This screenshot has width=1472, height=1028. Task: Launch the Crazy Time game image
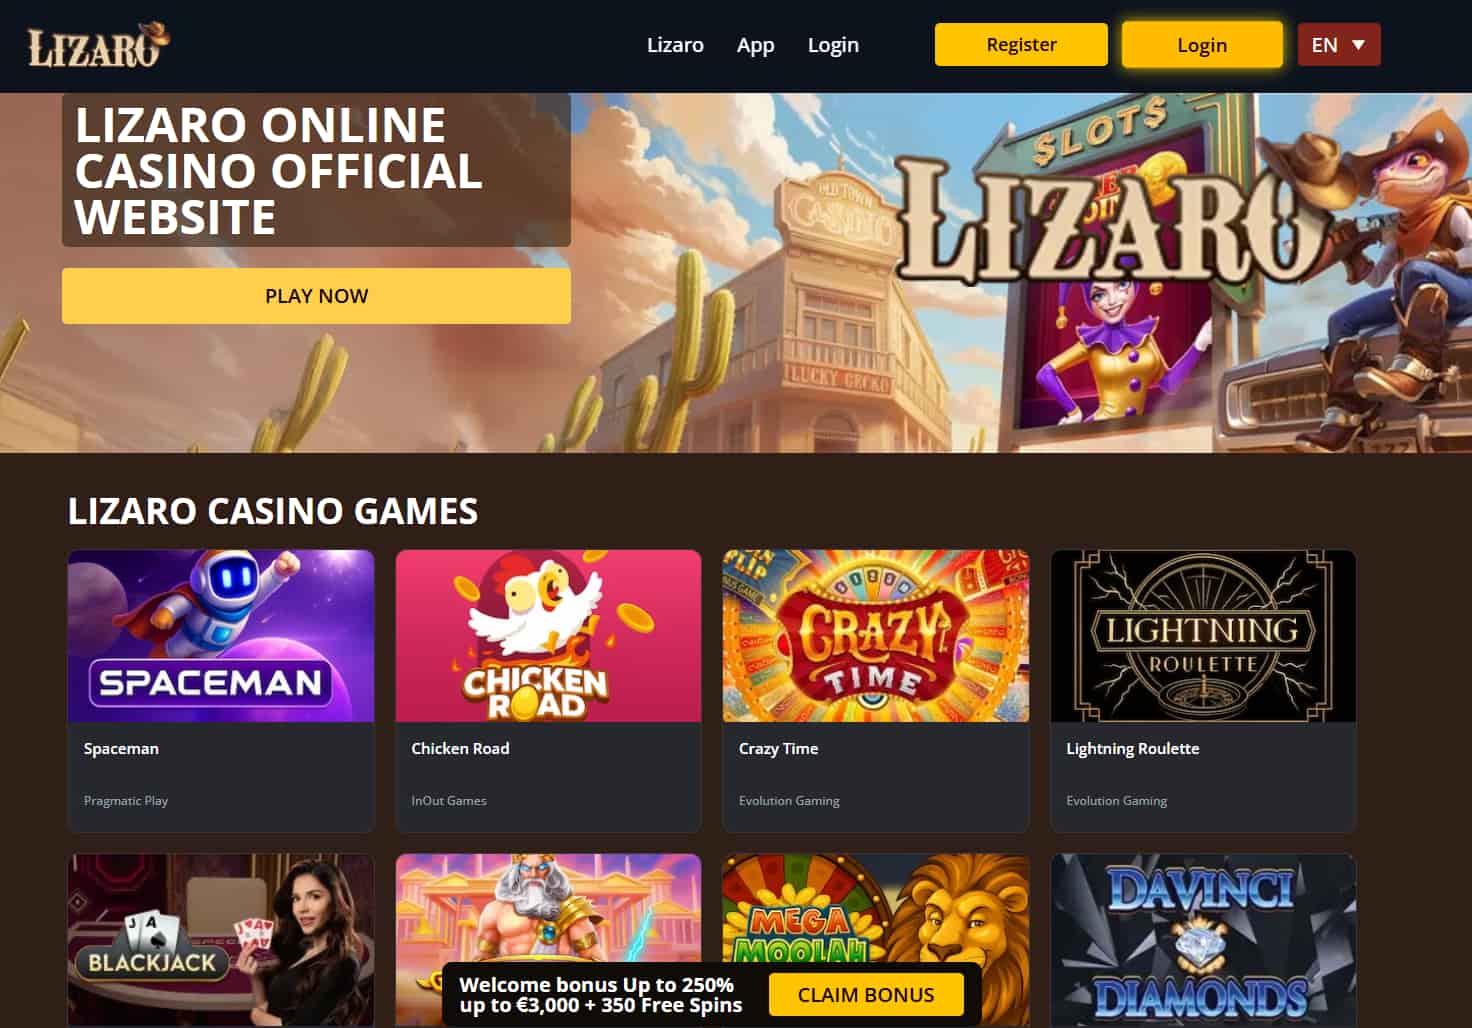(876, 636)
